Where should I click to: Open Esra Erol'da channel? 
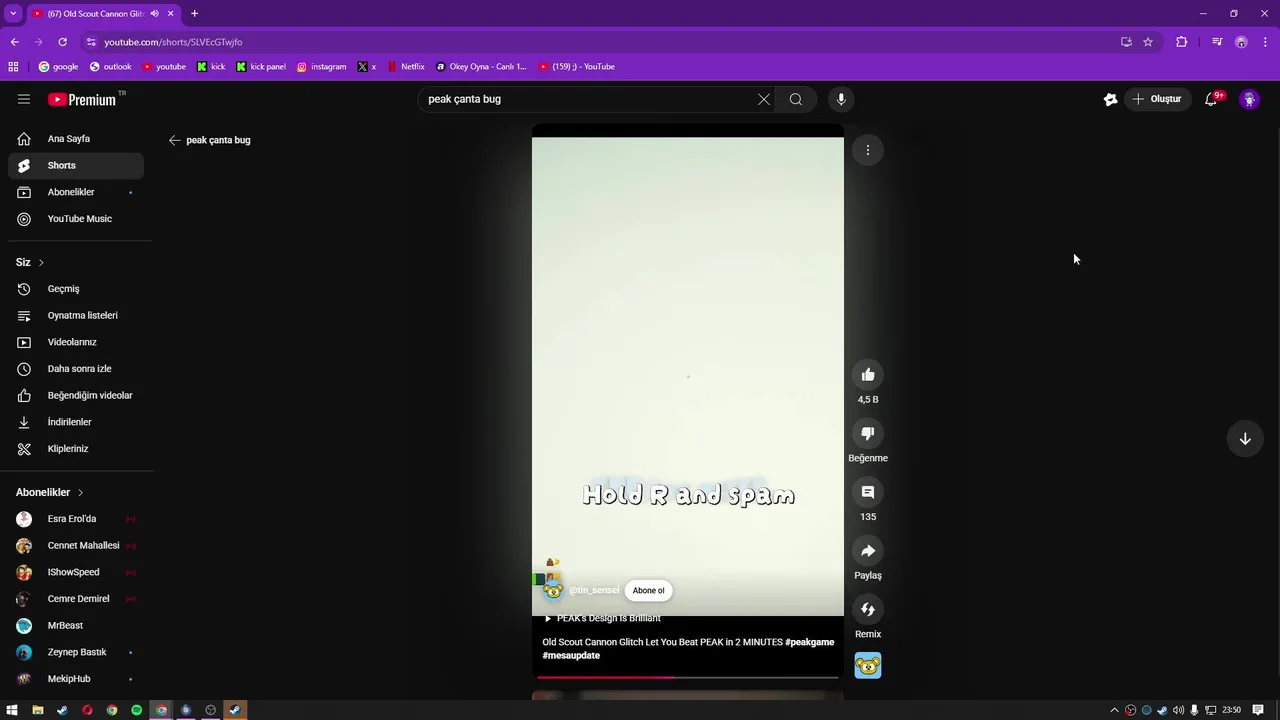76,519
